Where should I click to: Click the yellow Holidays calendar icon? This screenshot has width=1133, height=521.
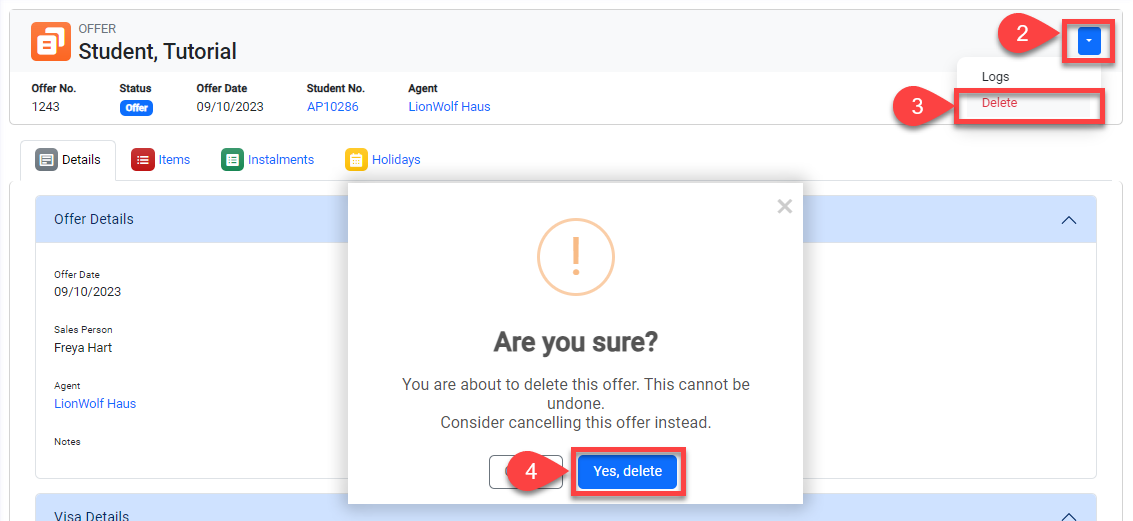[x=356, y=160]
